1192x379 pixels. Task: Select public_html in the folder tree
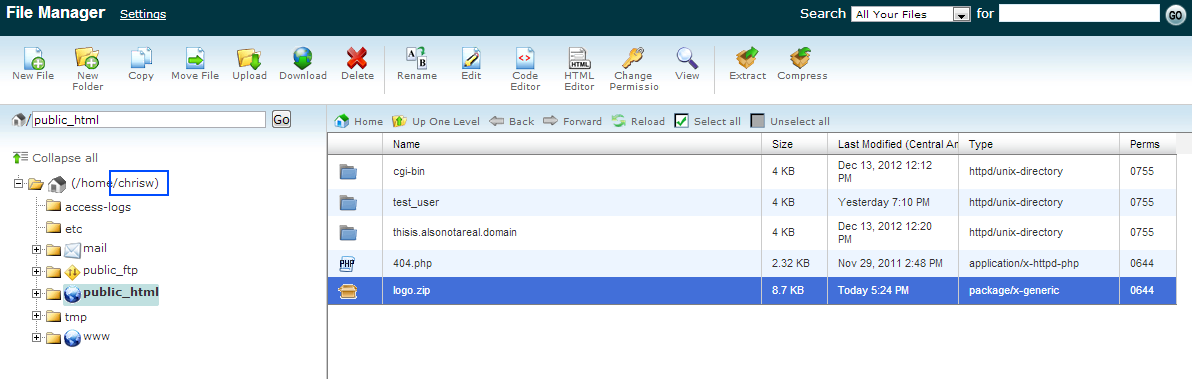coord(121,292)
